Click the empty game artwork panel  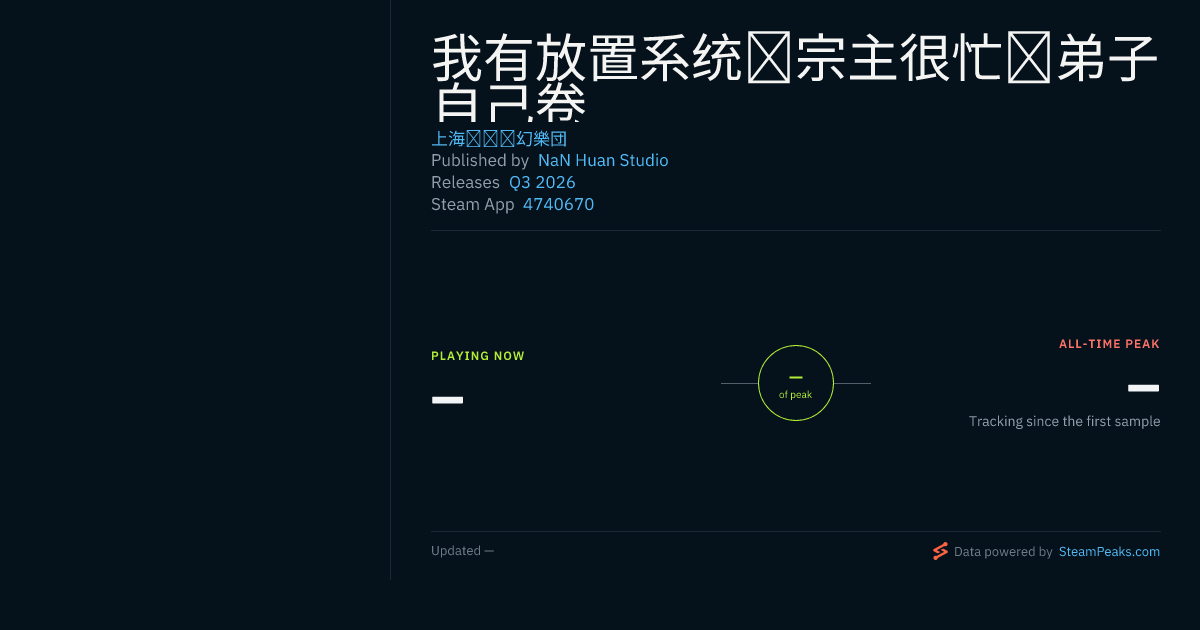195,290
